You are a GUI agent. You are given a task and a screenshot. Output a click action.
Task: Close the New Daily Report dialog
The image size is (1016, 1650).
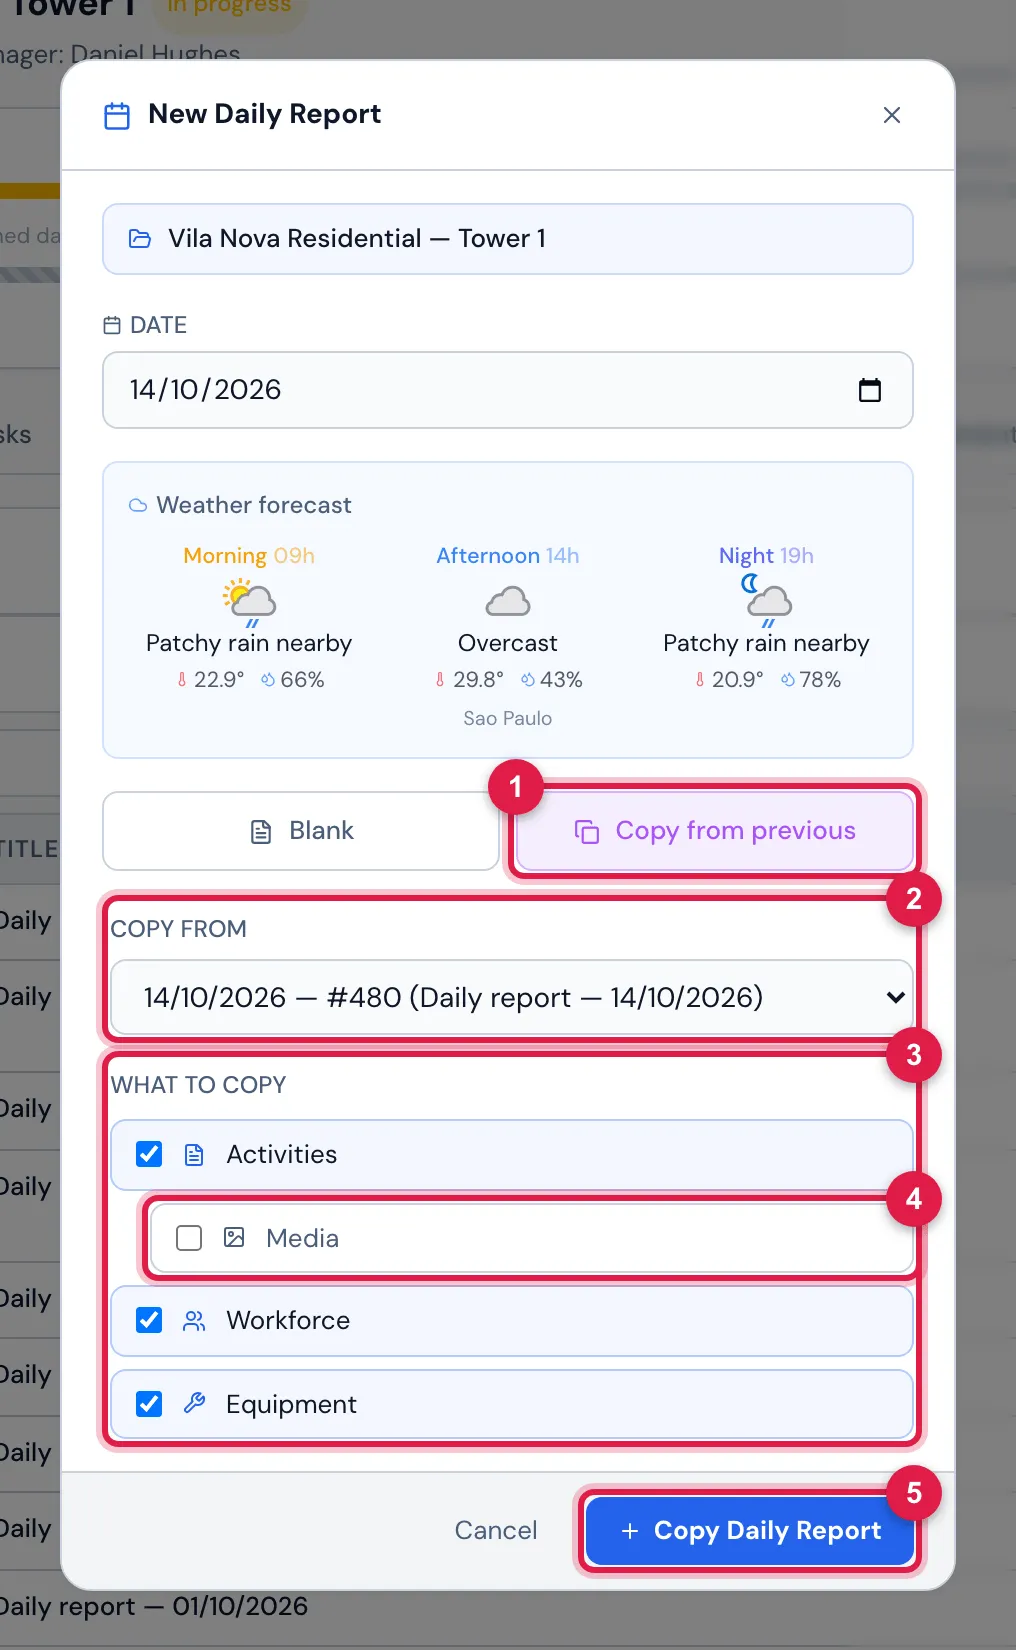pyautogui.click(x=892, y=115)
